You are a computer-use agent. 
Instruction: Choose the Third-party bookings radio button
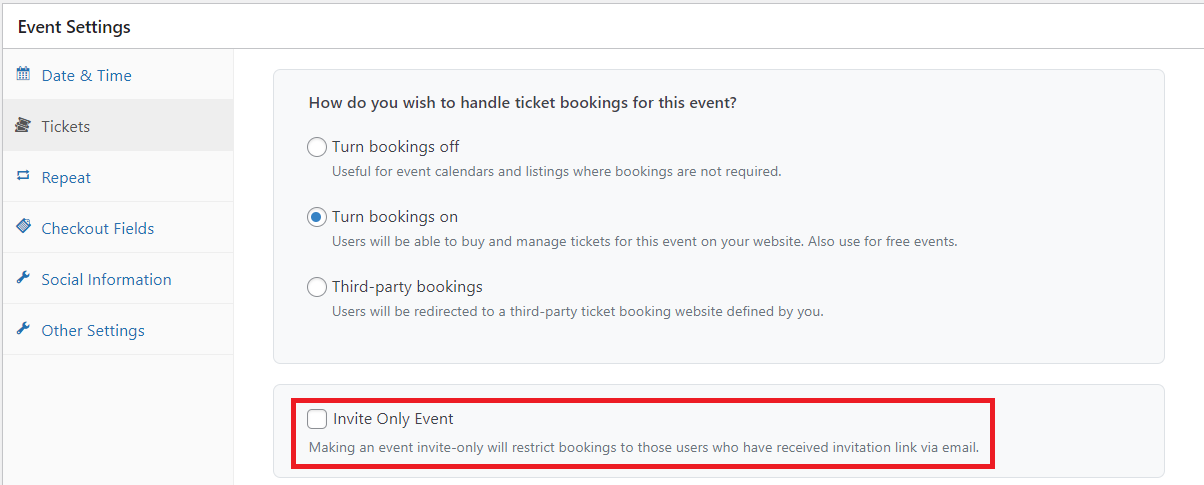coord(317,287)
